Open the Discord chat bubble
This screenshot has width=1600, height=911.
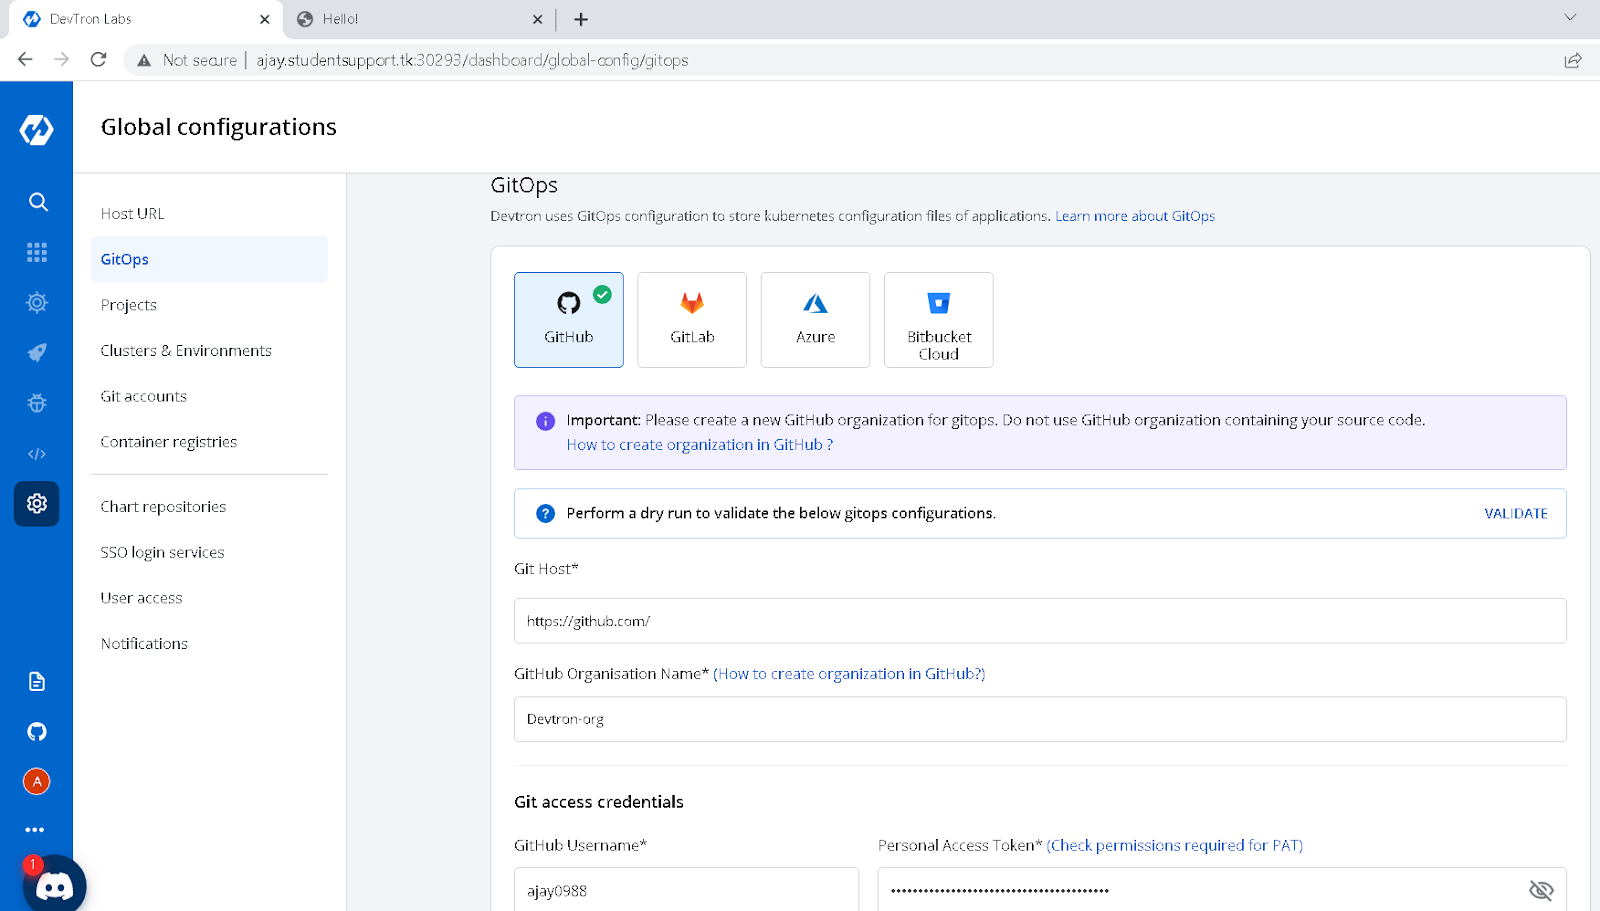click(54, 886)
